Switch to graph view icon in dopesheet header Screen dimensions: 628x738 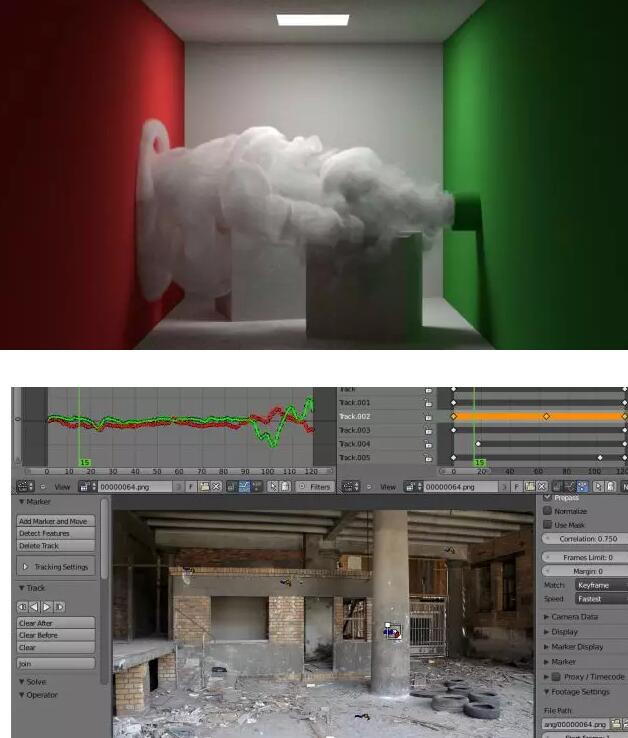pyautogui.click(x=570, y=487)
